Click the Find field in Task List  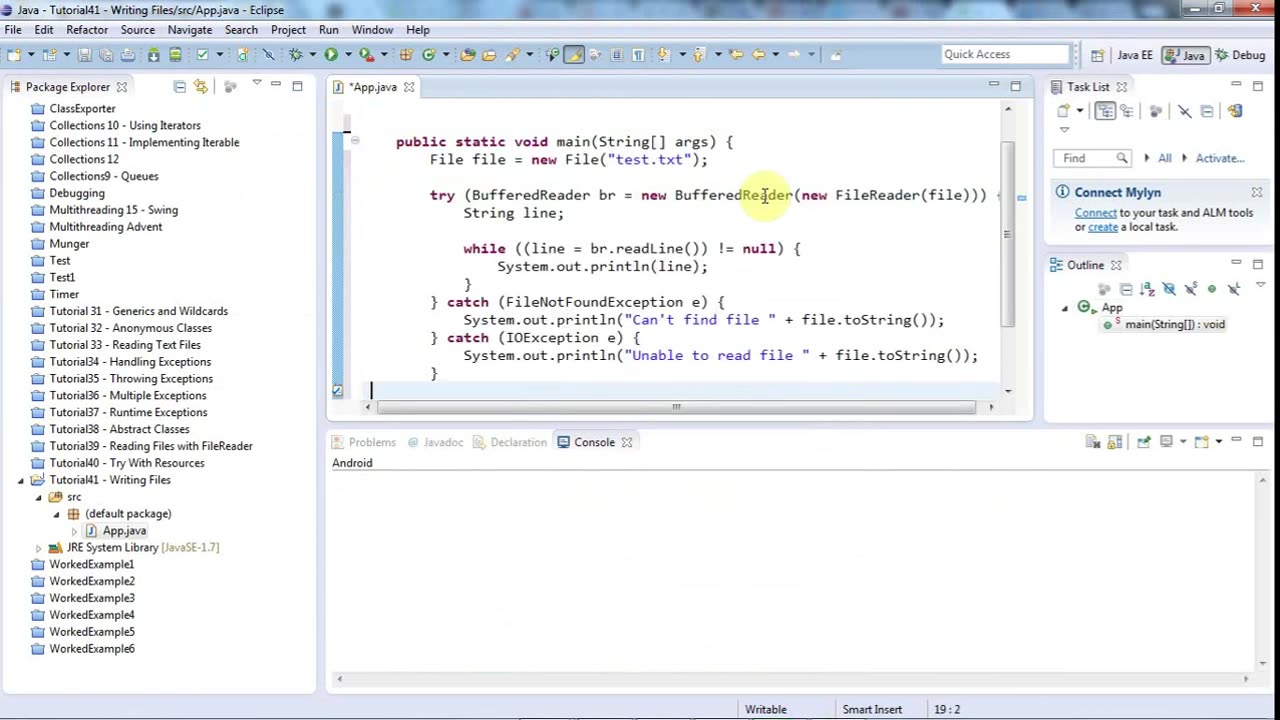1092,158
